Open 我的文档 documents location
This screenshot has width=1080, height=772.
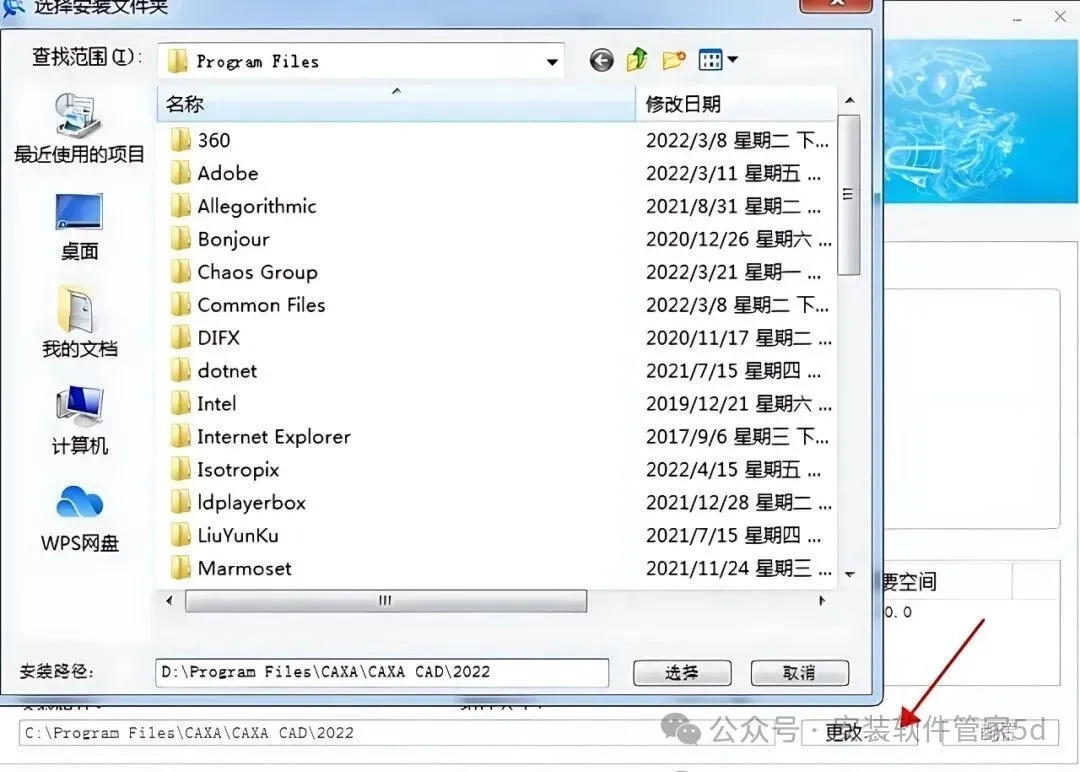click(79, 322)
